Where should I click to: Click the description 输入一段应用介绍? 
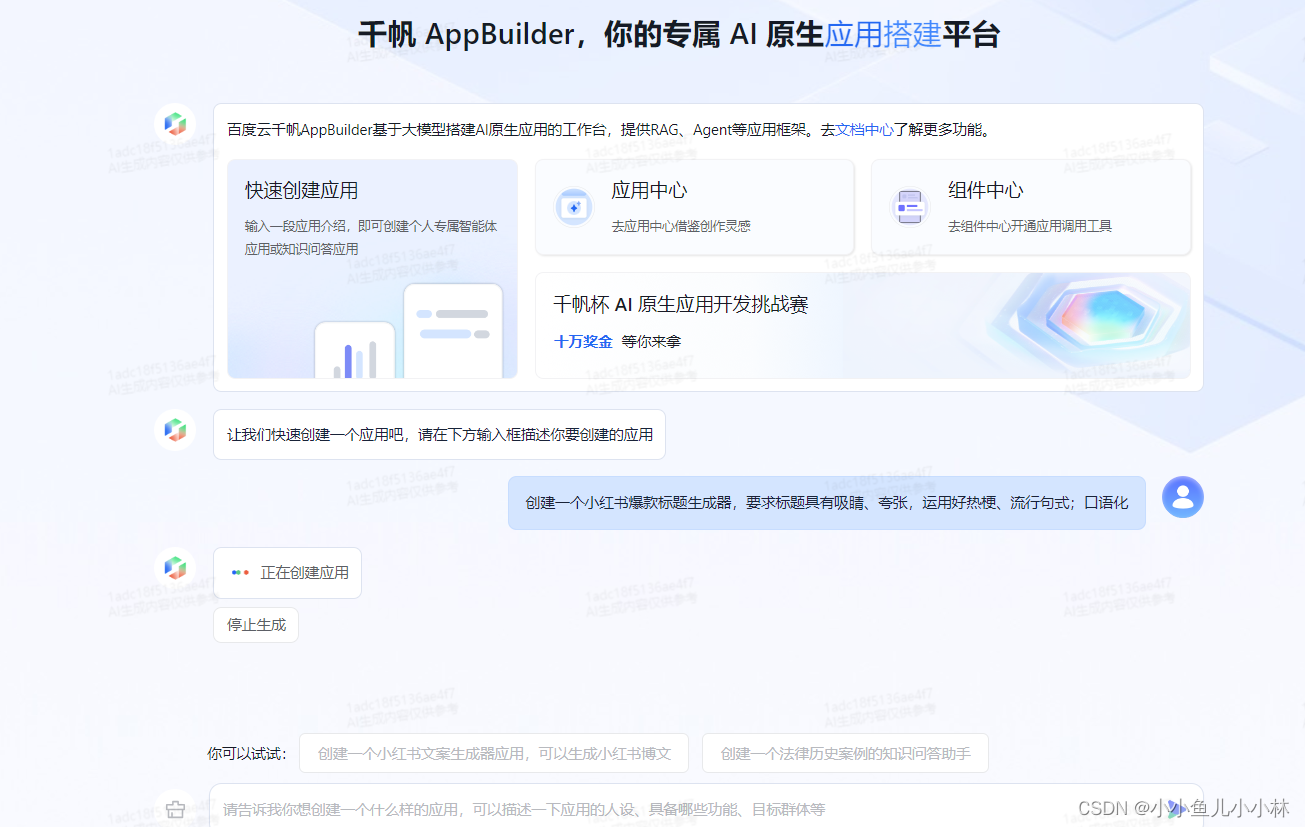tap(371, 237)
